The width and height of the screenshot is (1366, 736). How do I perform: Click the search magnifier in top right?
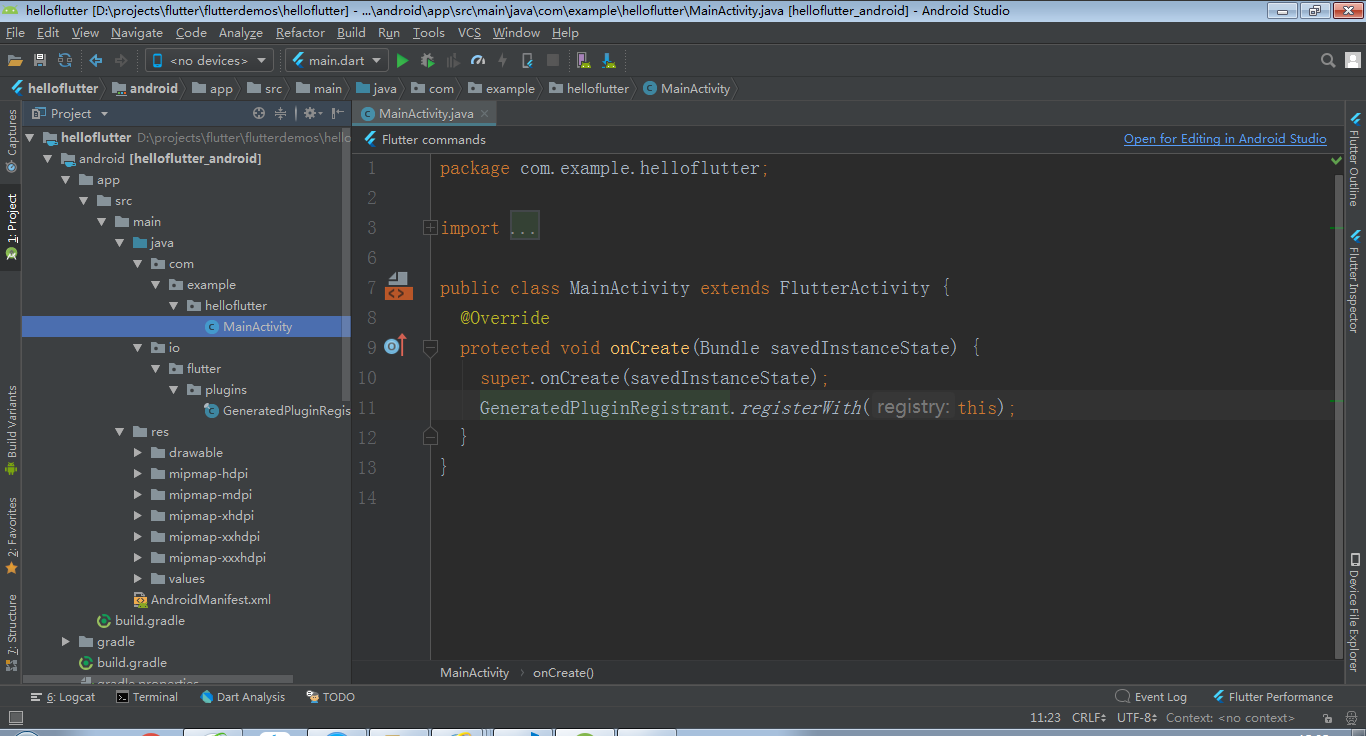(1328, 60)
